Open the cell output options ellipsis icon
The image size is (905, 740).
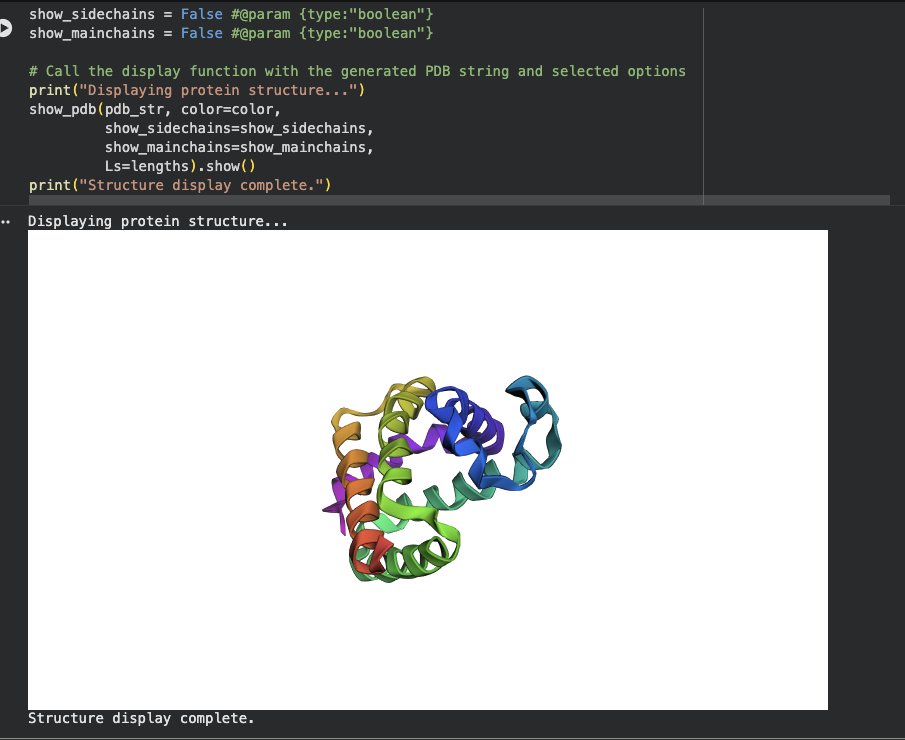tap(6, 222)
